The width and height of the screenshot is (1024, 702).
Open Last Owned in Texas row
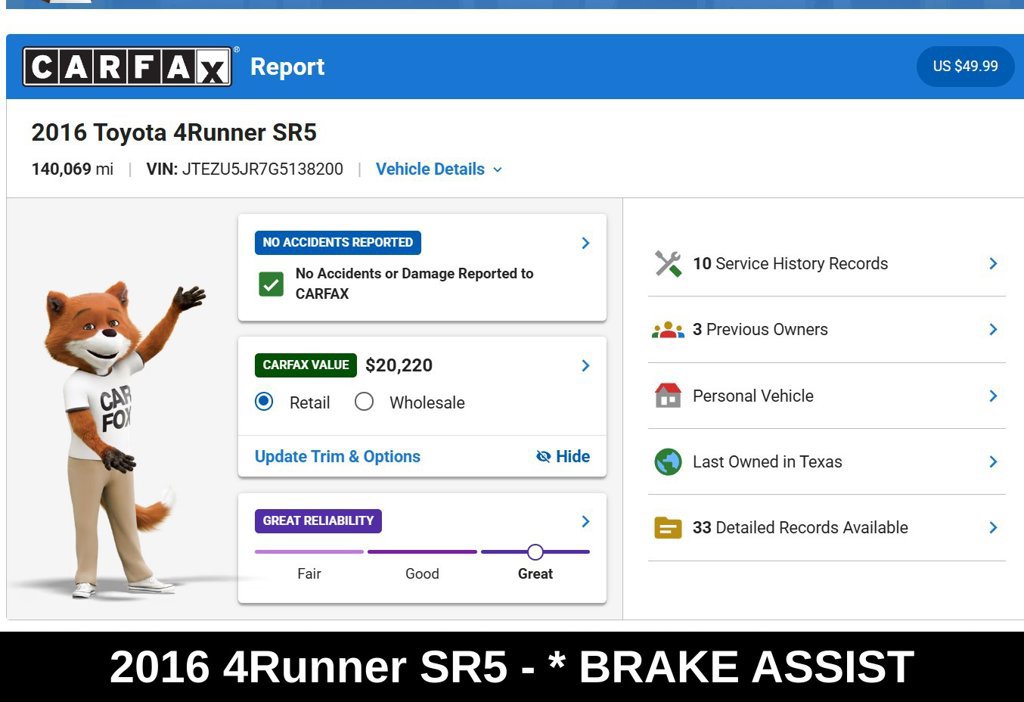coord(826,462)
